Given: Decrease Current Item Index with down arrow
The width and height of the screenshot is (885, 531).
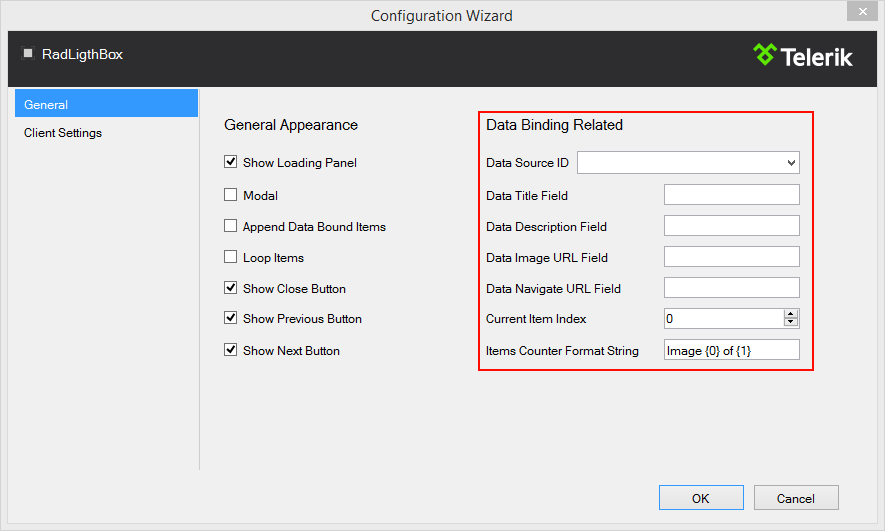Looking at the screenshot, I should [791, 323].
